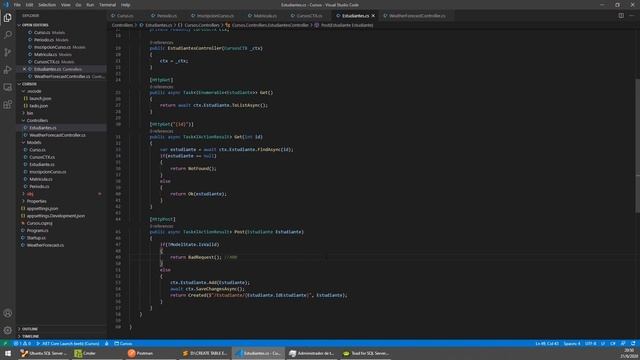Open the Extensions view icon
Image resolution: width=640 pixels, height=360 pixels.
tap(7, 104)
